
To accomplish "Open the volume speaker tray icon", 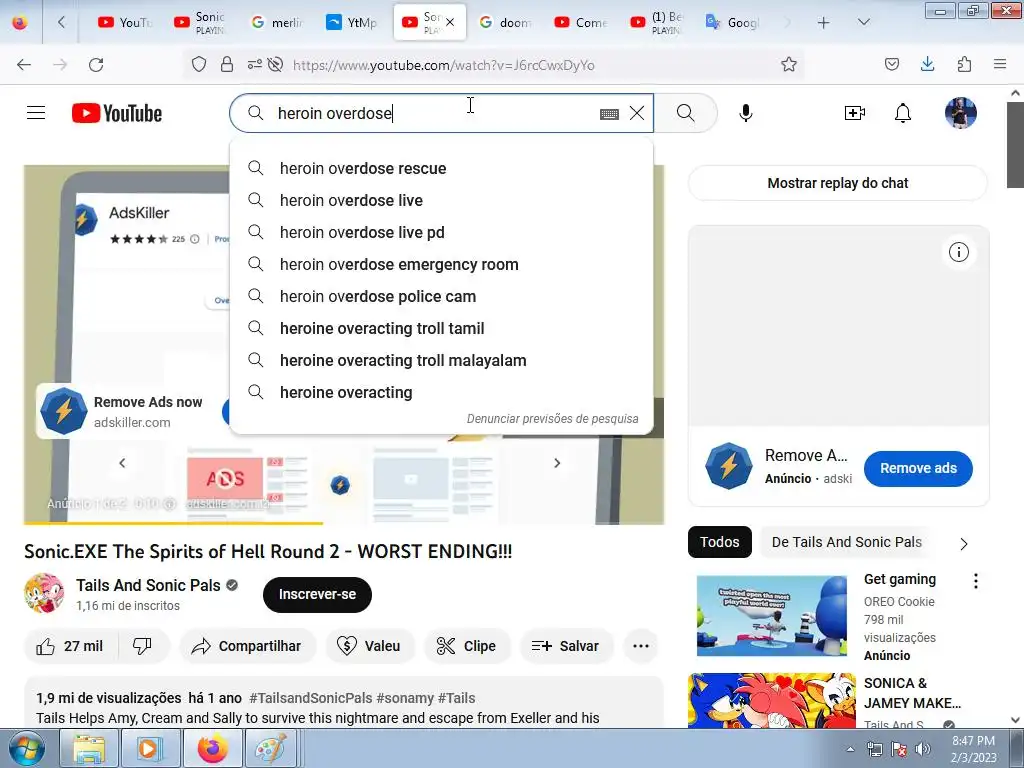I will (923, 749).
